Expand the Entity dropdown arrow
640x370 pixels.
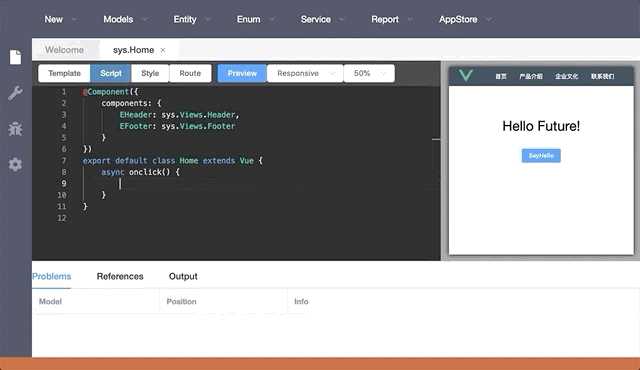(x=207, y=20)
